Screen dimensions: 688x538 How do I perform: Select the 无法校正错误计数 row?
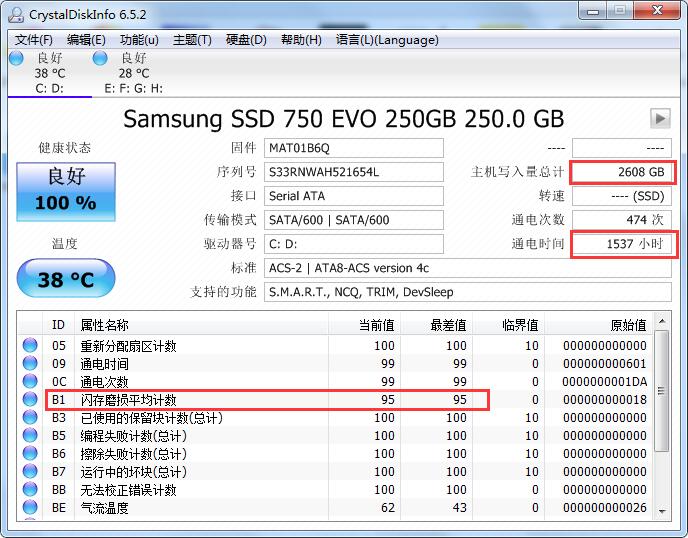tap(336, 489)
